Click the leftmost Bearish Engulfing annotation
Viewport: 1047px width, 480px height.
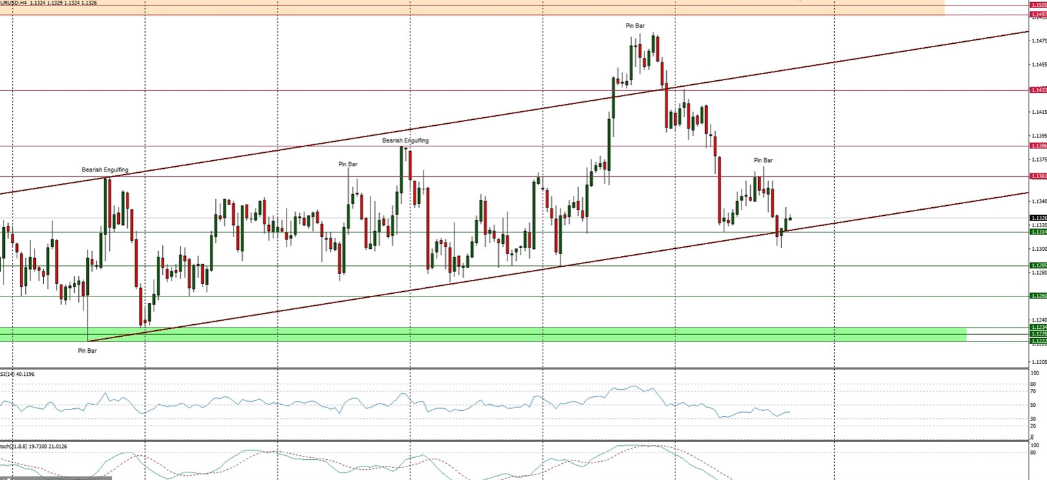click(x=105, y=170)
